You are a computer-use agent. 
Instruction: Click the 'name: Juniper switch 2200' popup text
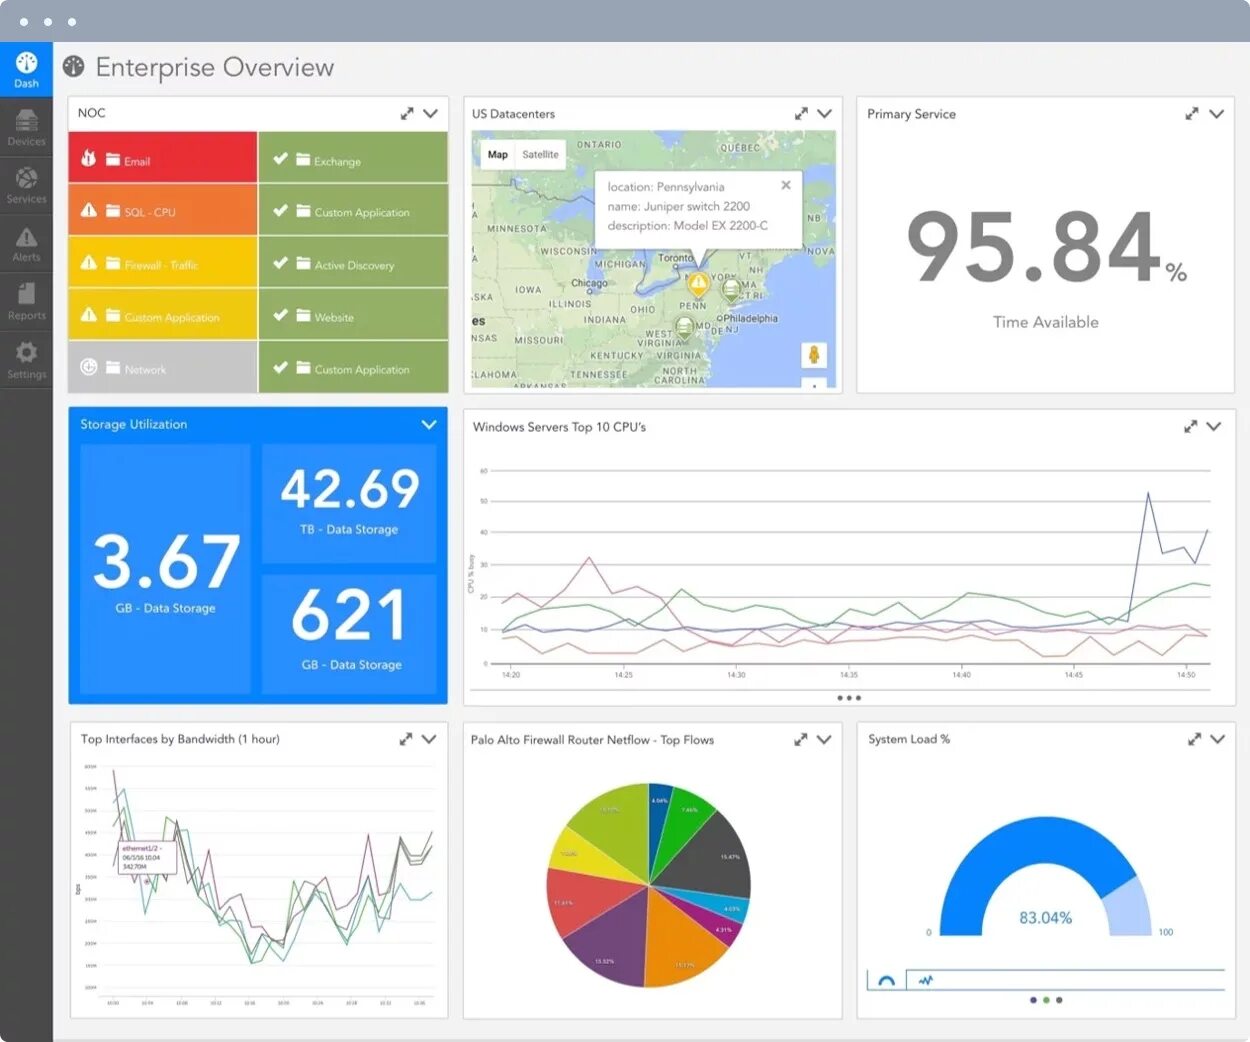tap(679, 206)
